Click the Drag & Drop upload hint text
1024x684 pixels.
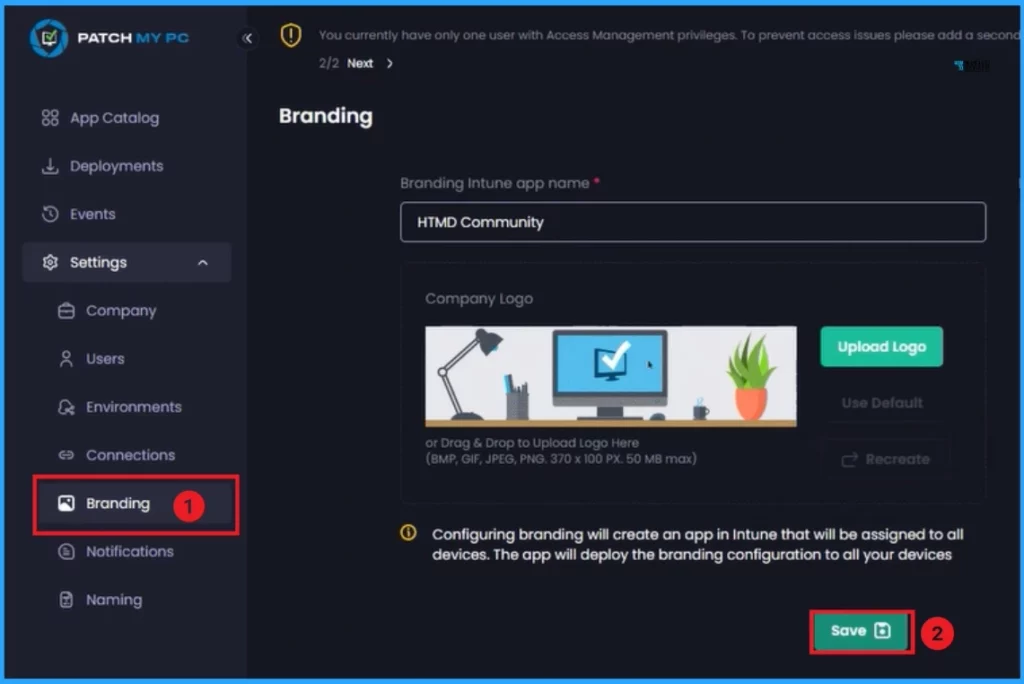560,451
